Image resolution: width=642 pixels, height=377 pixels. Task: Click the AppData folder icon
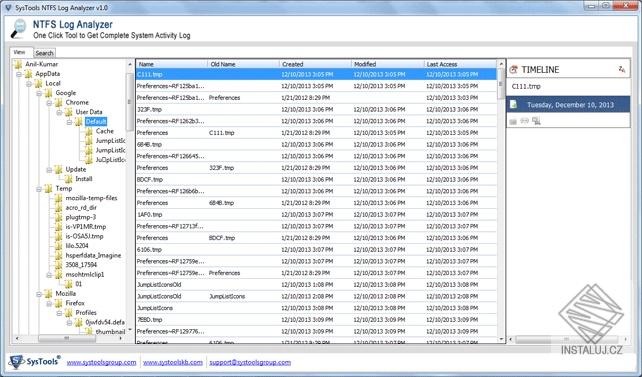28,74
